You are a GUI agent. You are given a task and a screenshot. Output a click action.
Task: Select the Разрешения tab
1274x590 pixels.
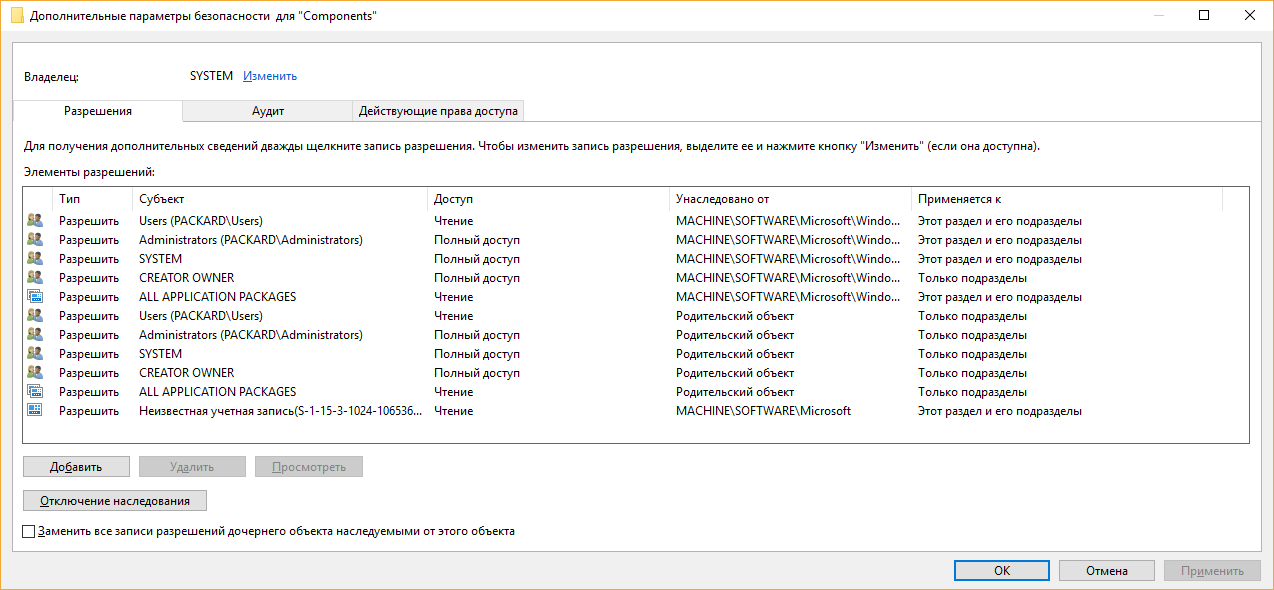click(98, 111)
